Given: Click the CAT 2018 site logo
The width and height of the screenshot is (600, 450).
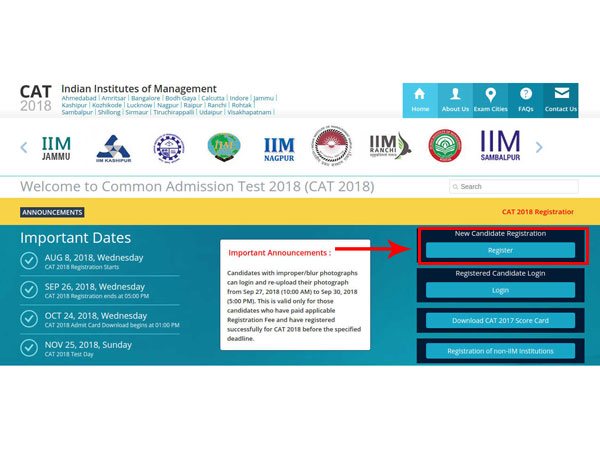Looking at the screenshot, I should coord(36,98).
